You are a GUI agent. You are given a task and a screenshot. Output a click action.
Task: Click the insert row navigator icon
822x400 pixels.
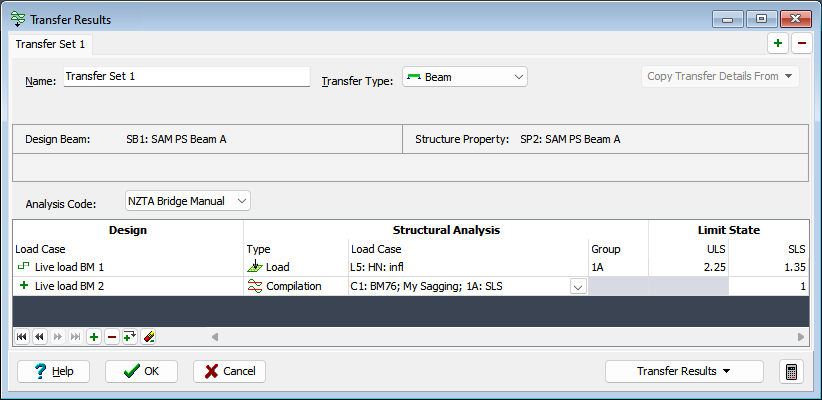point(129,337)
